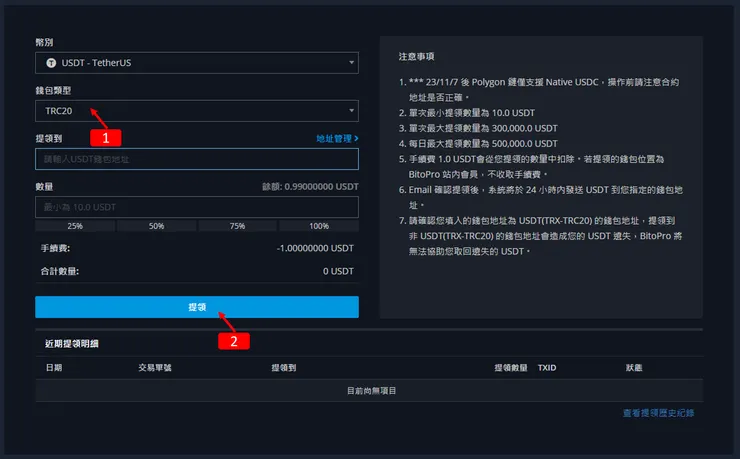The image size is (740, 459).
Task: Click the 注意事項 heading
Action: 416,57
